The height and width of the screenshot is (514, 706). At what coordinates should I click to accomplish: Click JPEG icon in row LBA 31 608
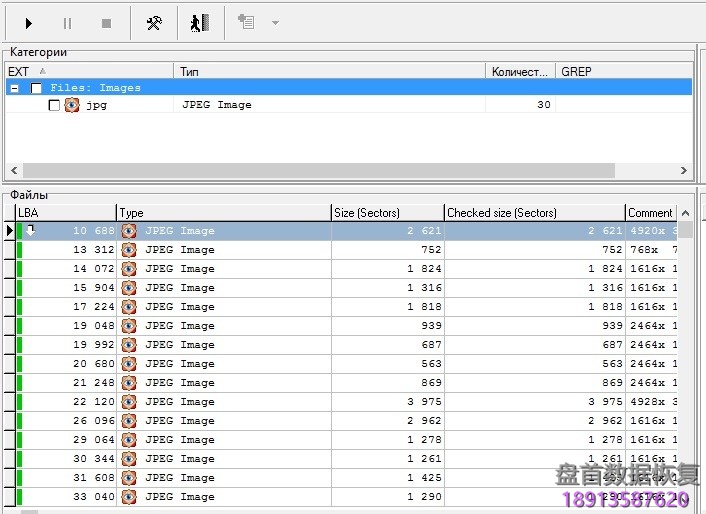click(x=129, y=478)
